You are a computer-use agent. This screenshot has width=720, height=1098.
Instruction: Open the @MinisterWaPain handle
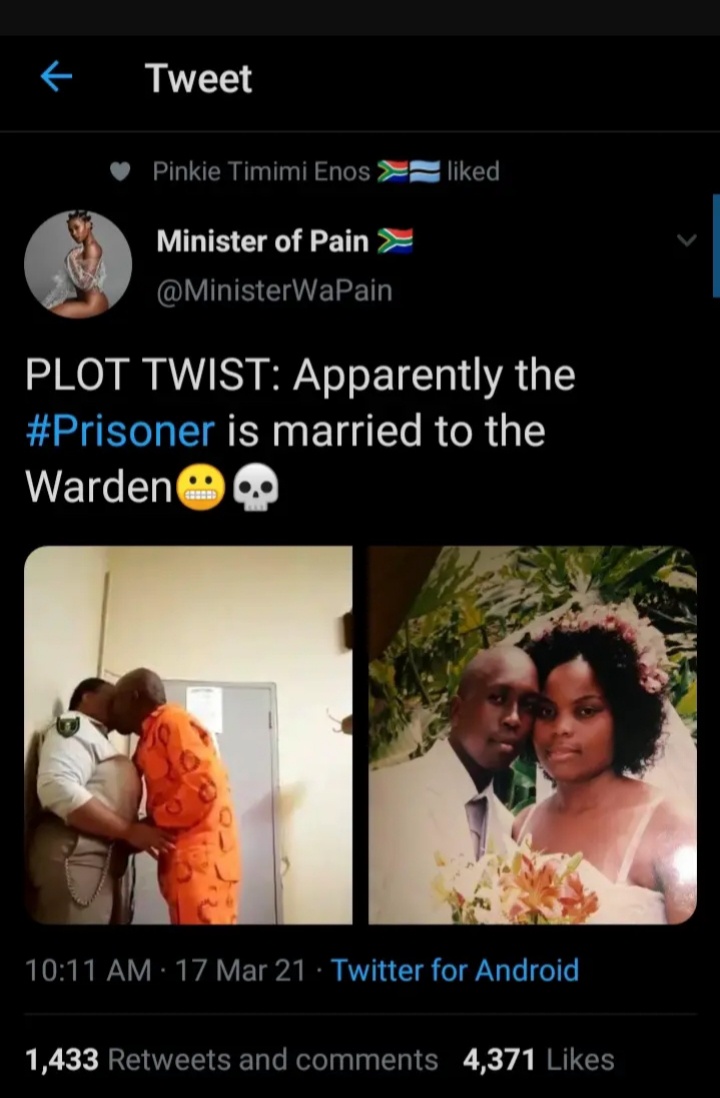pyautogui.click(x=274, y=291)
